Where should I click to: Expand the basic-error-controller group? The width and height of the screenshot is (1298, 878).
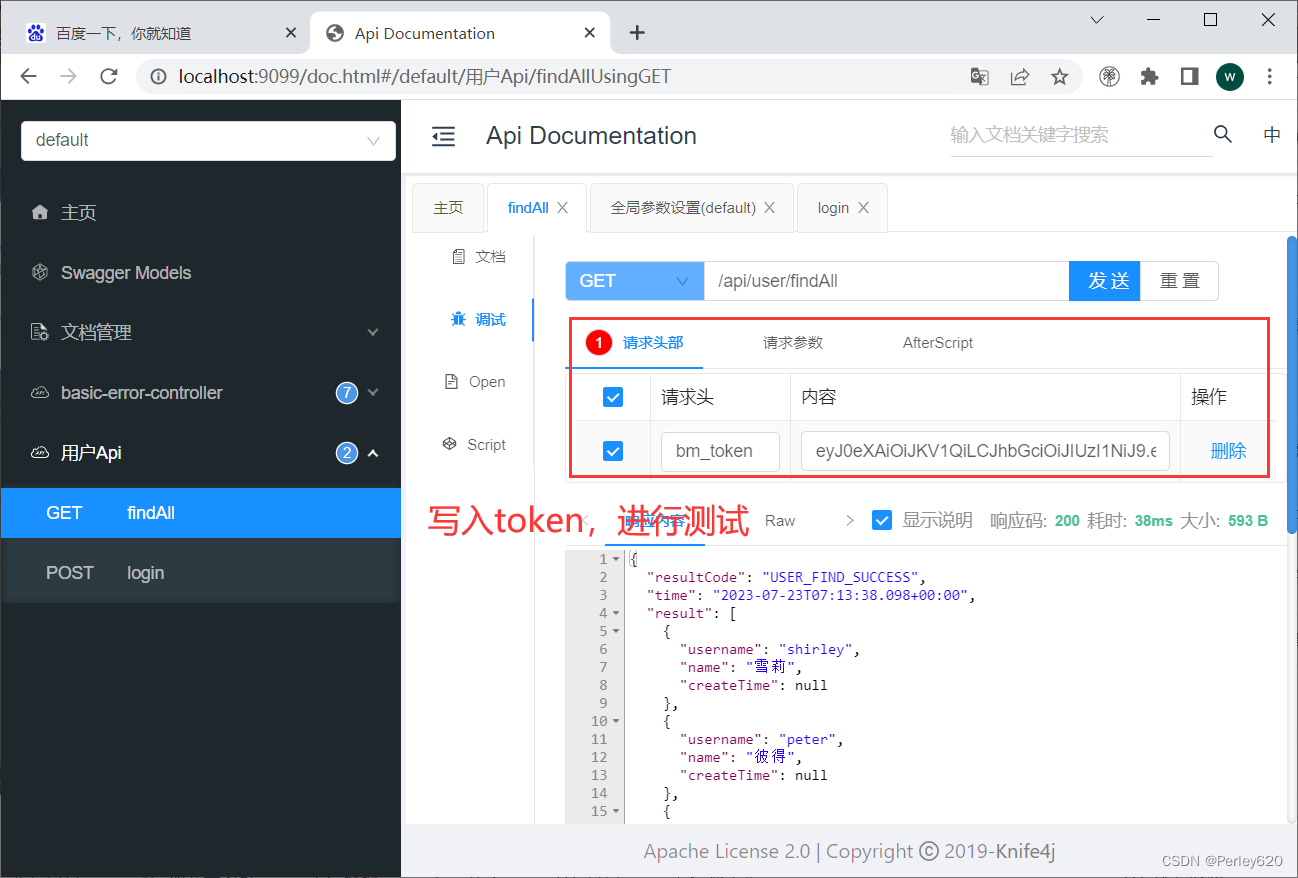(x=200, y=392)
